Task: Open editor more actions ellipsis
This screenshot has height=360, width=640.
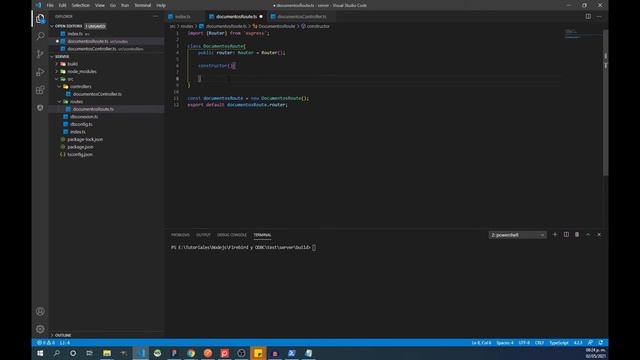Action: coord(599,16)
